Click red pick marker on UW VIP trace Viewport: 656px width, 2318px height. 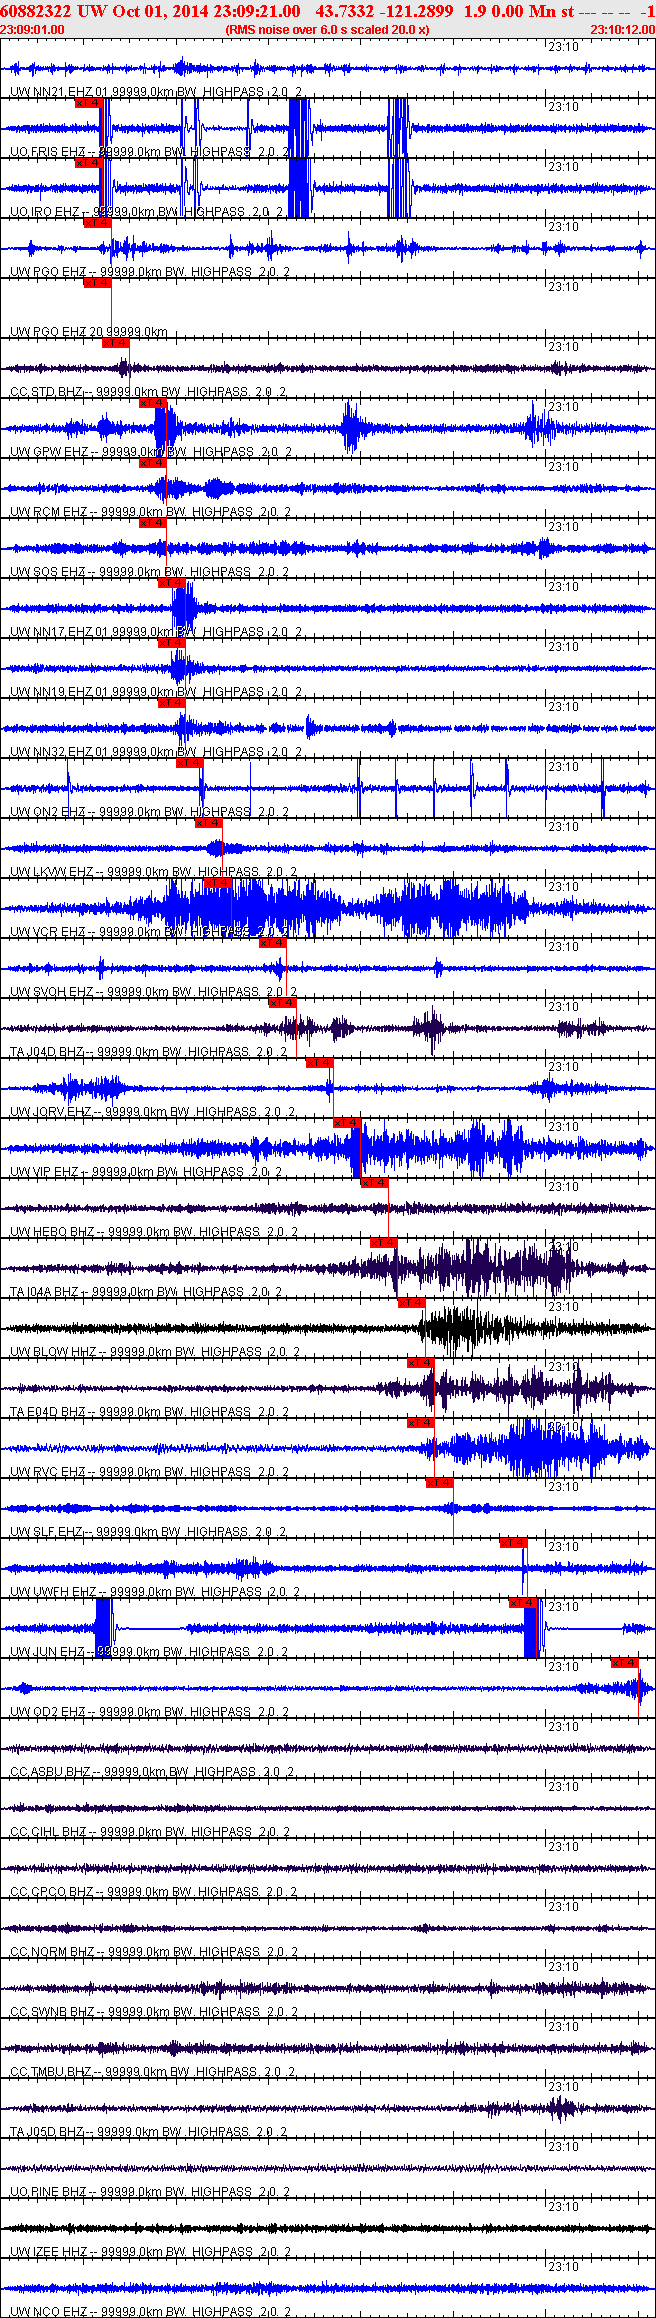click(346, 1123)
